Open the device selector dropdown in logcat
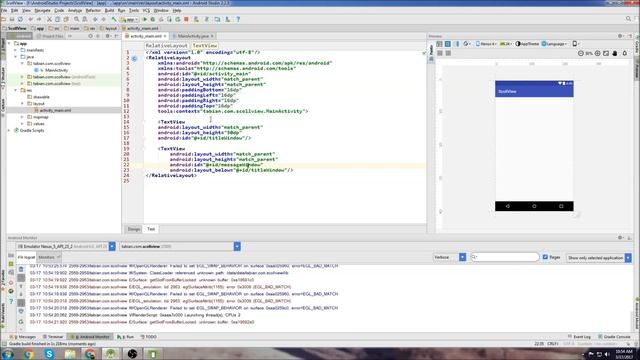The image size is (640, 360). (x=112, y=246)
